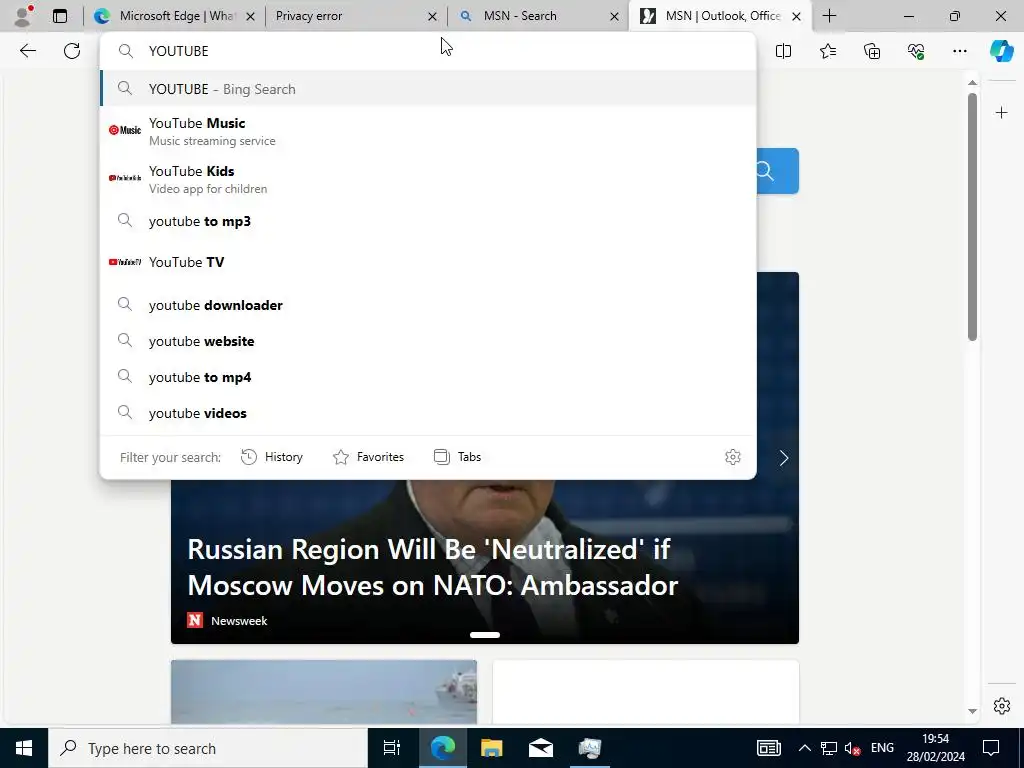Select youtube to mp4 suggestion
Image resolution: width=1024 pixels, height=768 pixels.
428,377
